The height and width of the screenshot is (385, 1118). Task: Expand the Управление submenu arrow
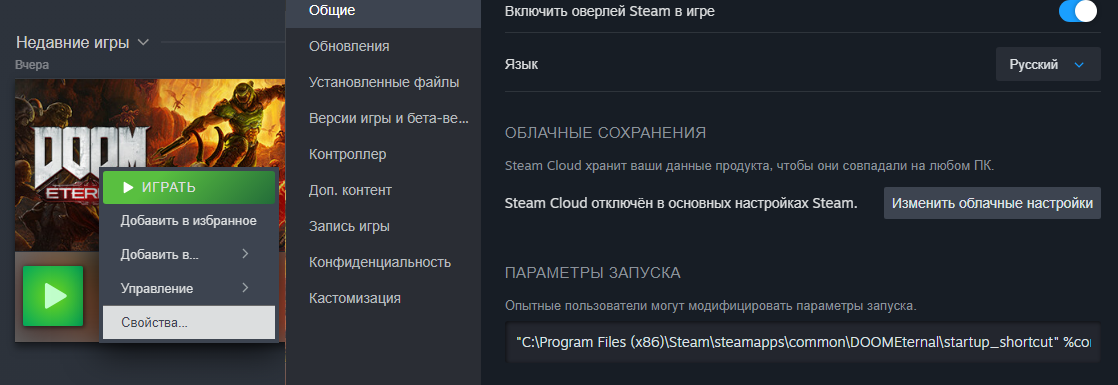coord(245,288)
